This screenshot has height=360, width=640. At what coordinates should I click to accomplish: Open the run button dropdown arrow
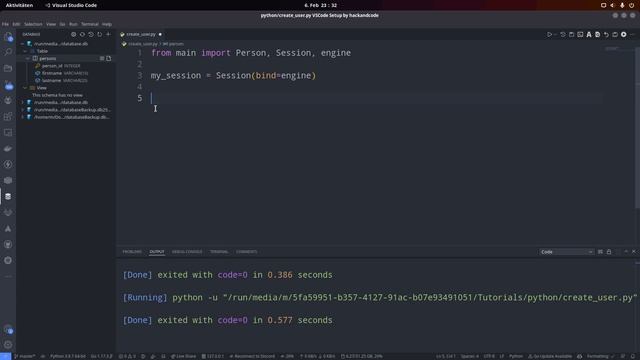(x=556, y=35)
